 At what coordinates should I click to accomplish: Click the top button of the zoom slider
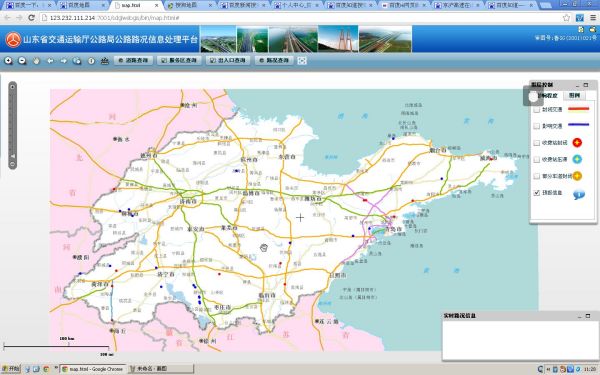pyautogui.click(x=13, y=87)
